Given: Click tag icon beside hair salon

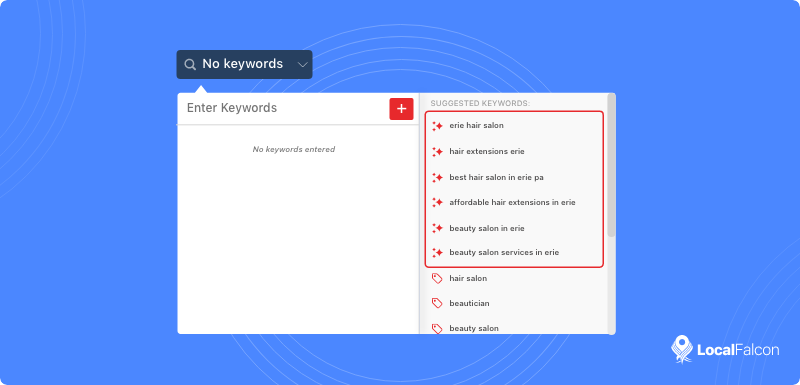Looking at the screenshot, I should click(x=437, y=278).
